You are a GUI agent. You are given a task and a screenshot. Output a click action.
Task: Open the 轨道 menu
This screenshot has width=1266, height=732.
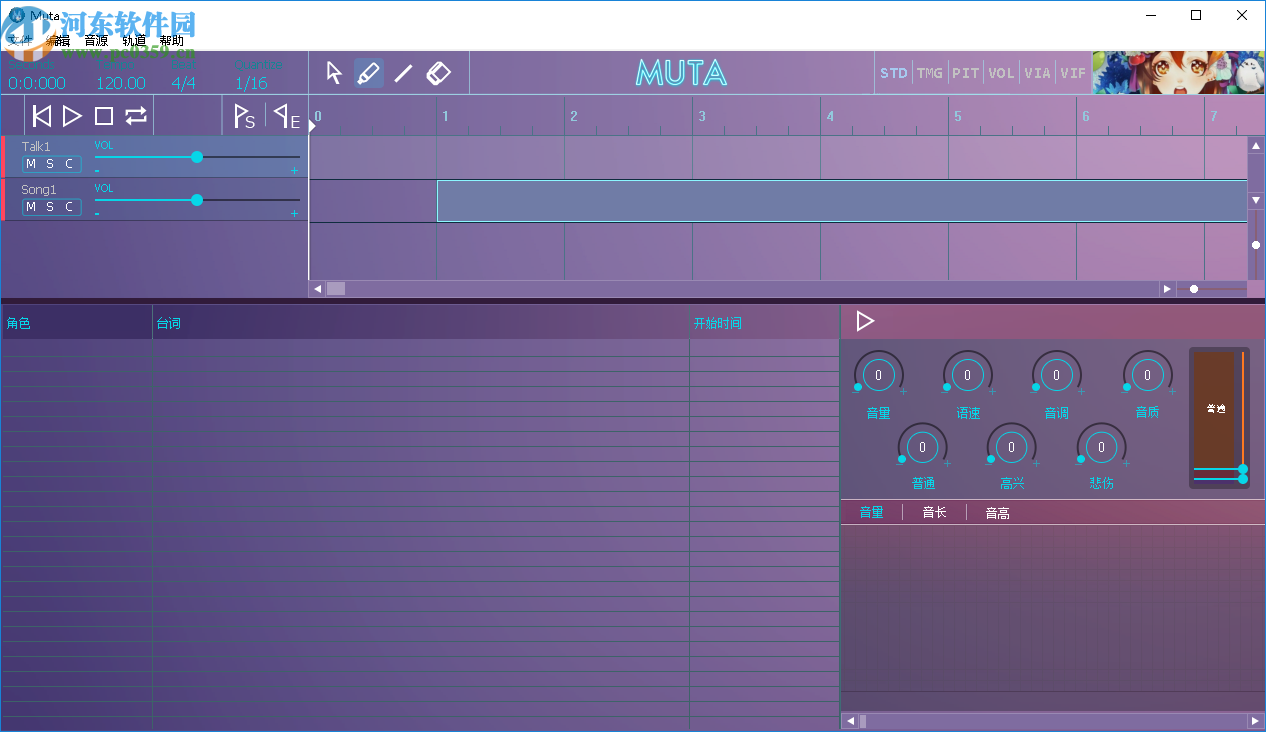pos(132,40)
